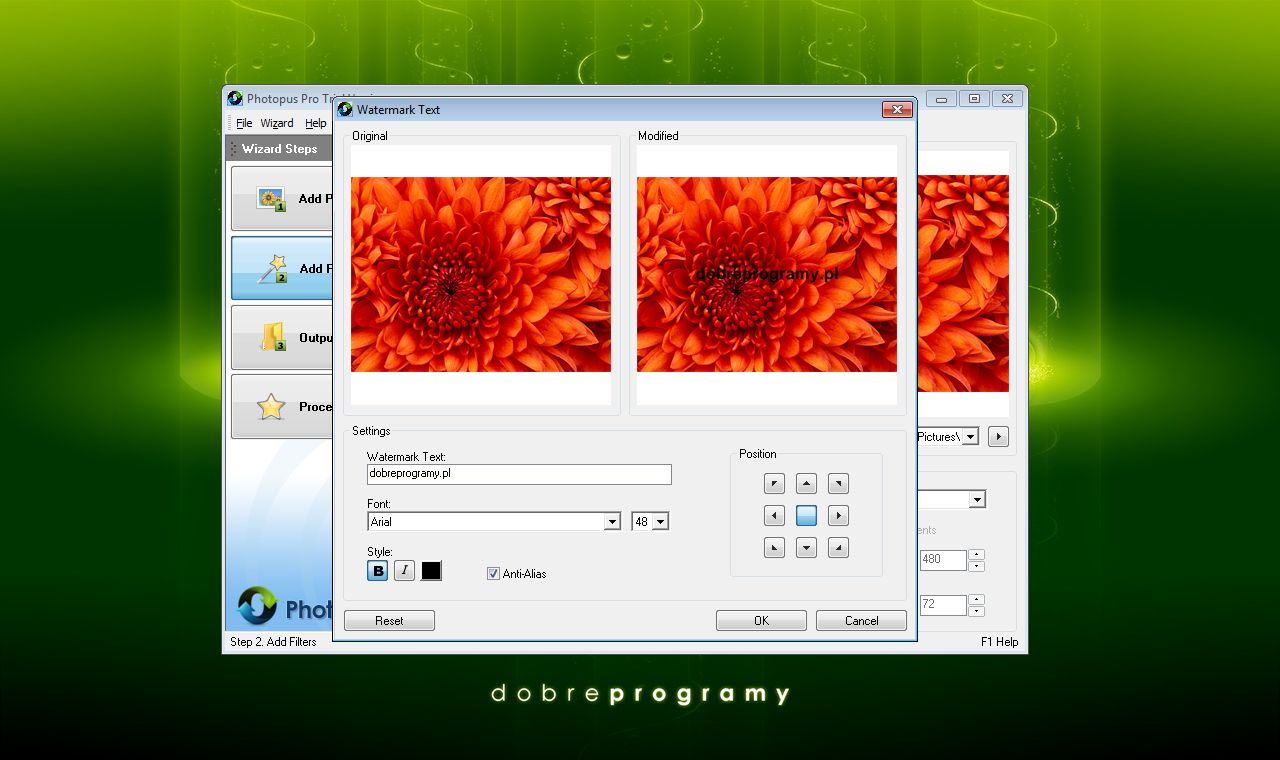Click the Process star step icon
Image resolution: width=1280 pixels, height=760 pixels.
[271, 407]
